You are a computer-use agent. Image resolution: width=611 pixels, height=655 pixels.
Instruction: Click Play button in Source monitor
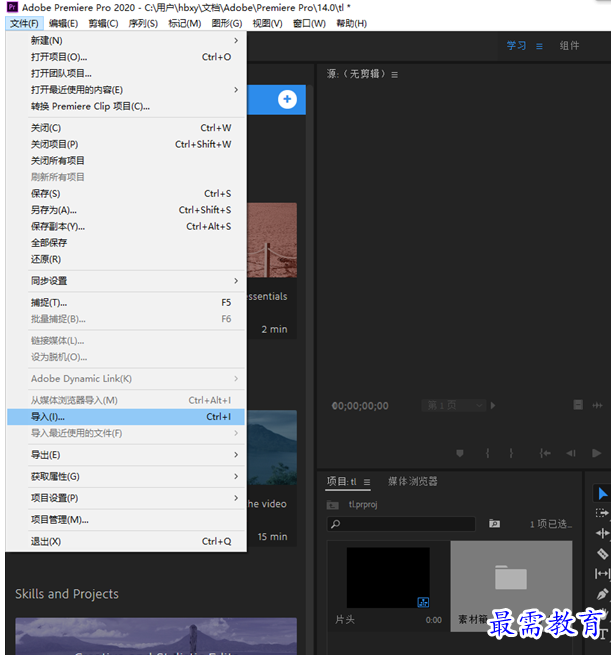597,453
